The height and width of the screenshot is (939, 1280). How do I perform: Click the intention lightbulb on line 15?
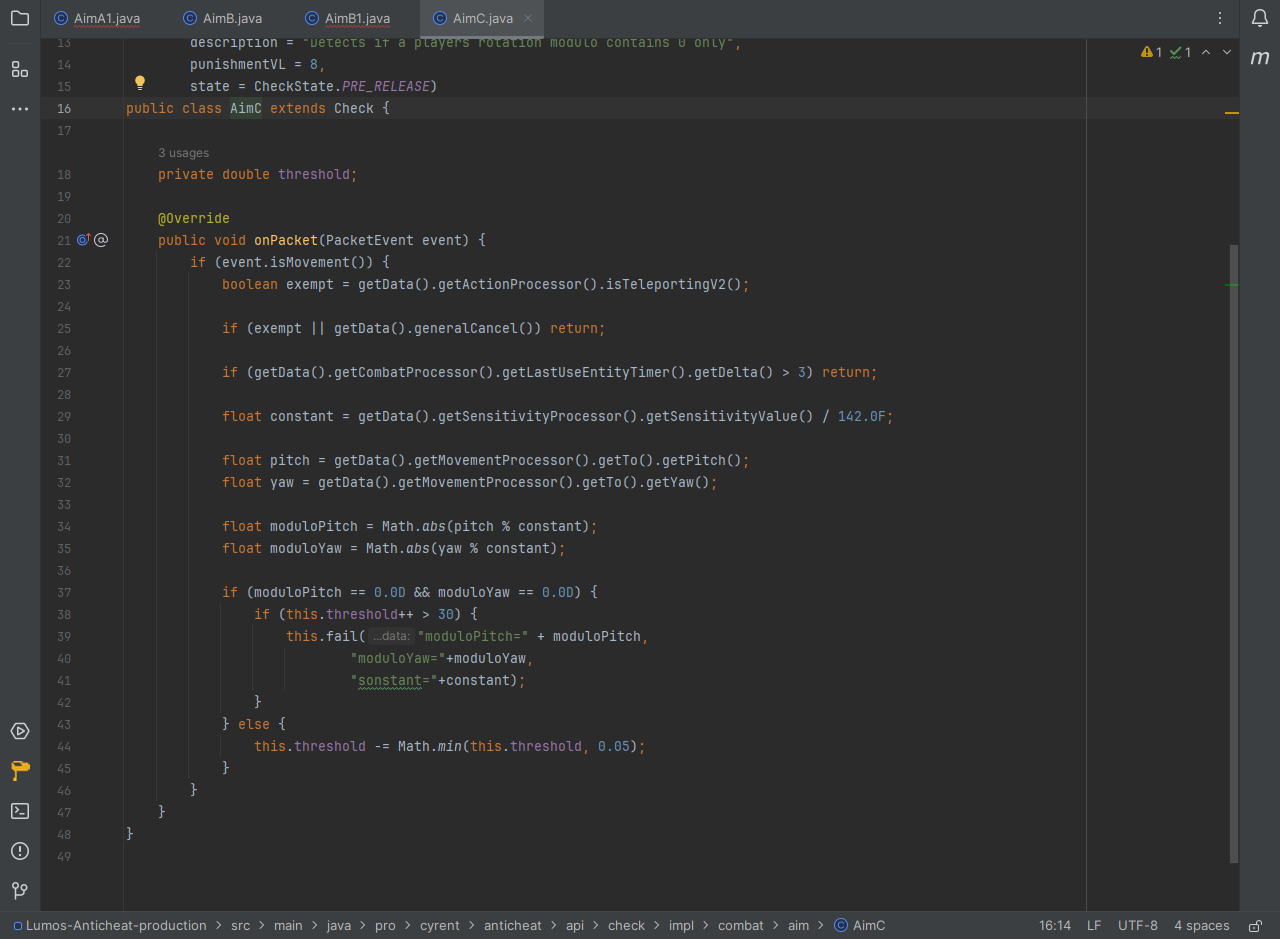(140, 83)
